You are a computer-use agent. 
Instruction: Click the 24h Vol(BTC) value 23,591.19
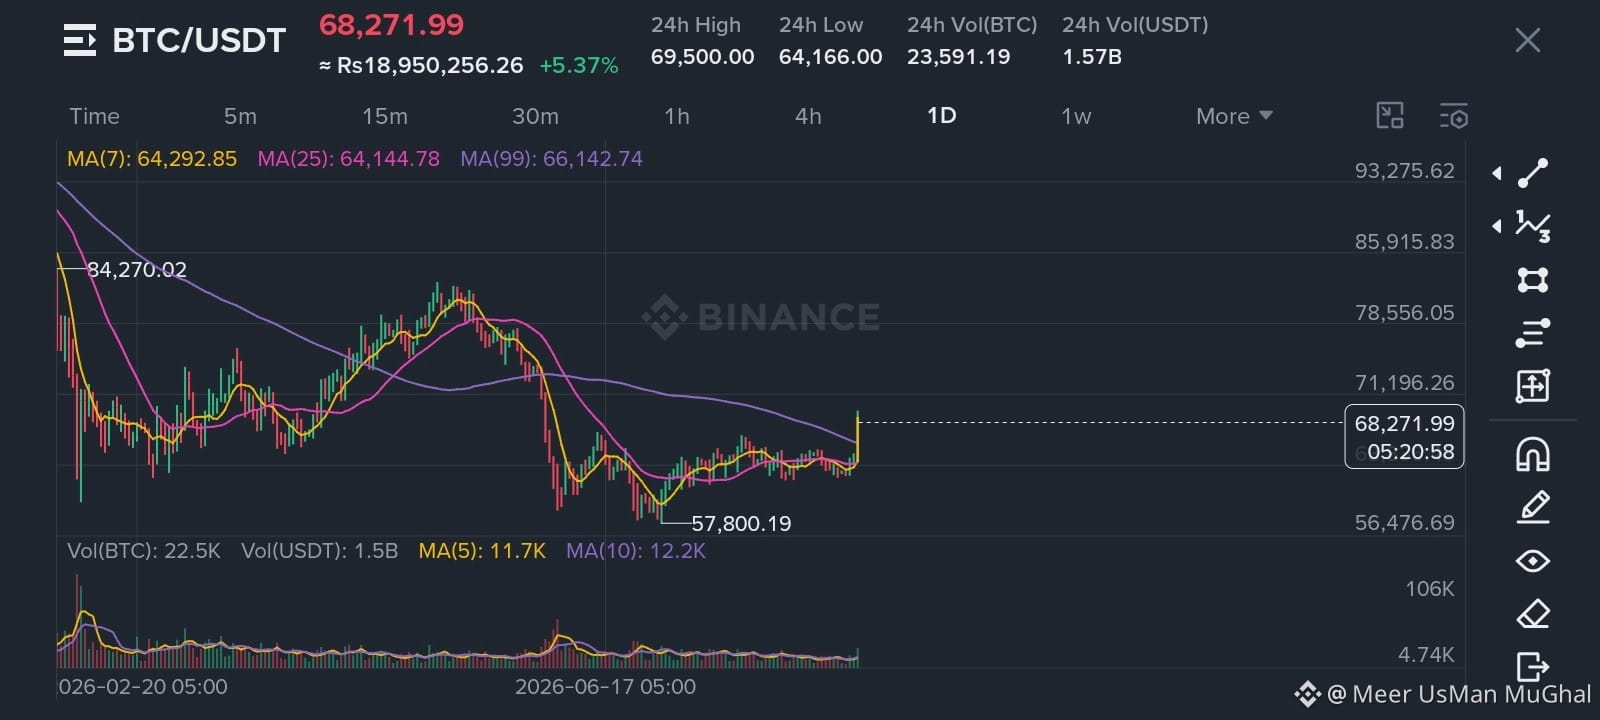click(958, 57)
